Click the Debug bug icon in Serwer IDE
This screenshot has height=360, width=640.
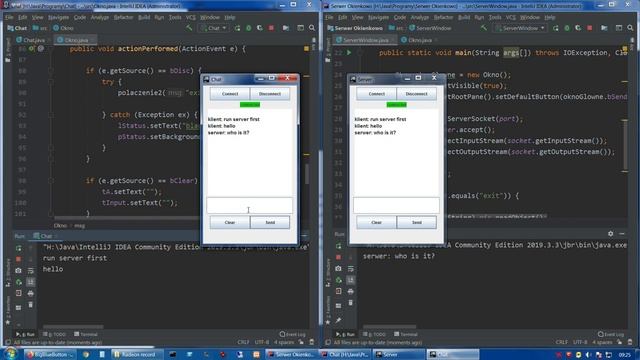click(x=567, y=28)
